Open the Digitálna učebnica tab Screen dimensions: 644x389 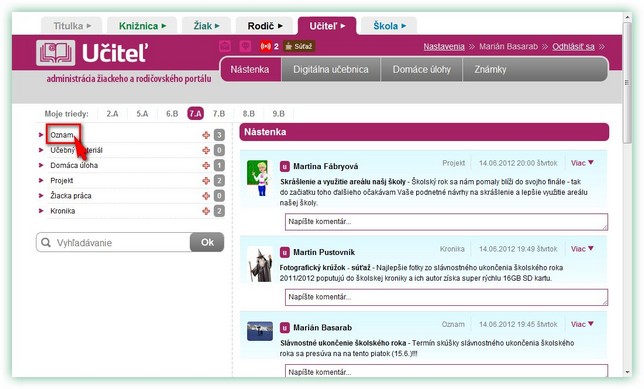331,69
